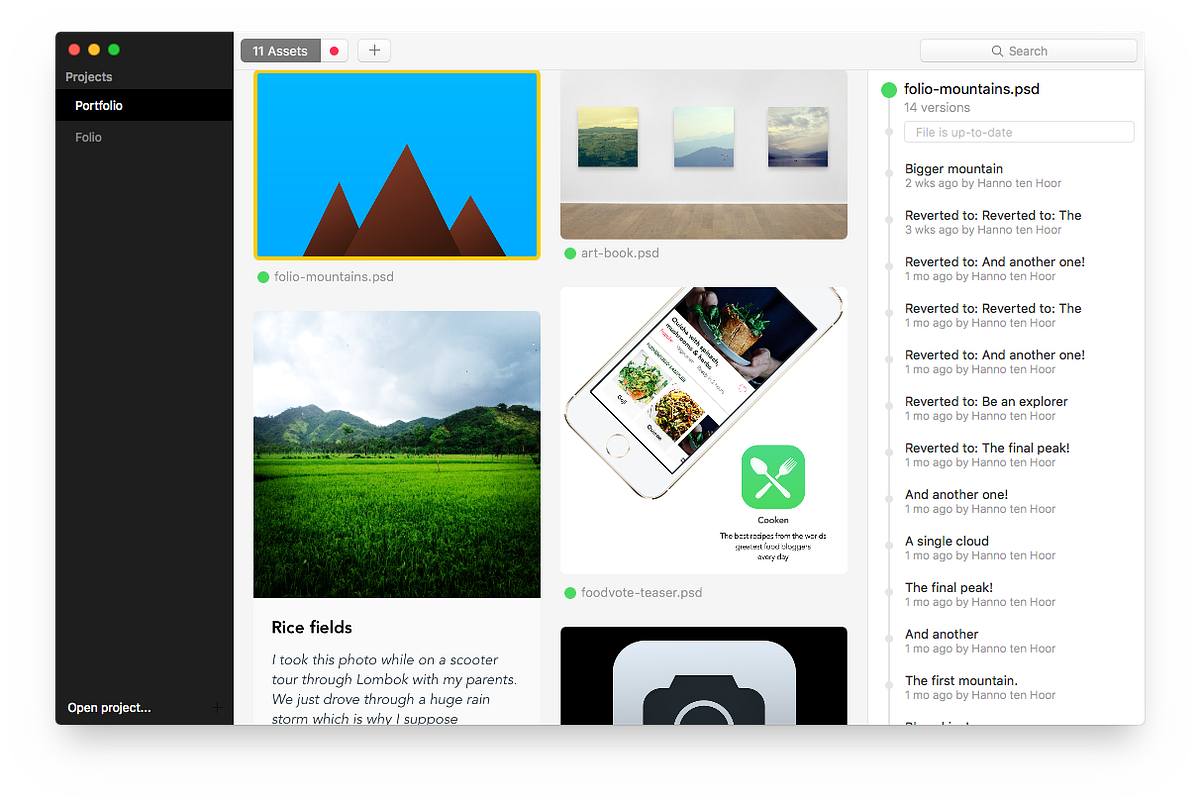The height and width of the screenshot is (804, 1200).
Task: Click timeline dot beside Bigger mountain
Action: click(x=888, y=172)
